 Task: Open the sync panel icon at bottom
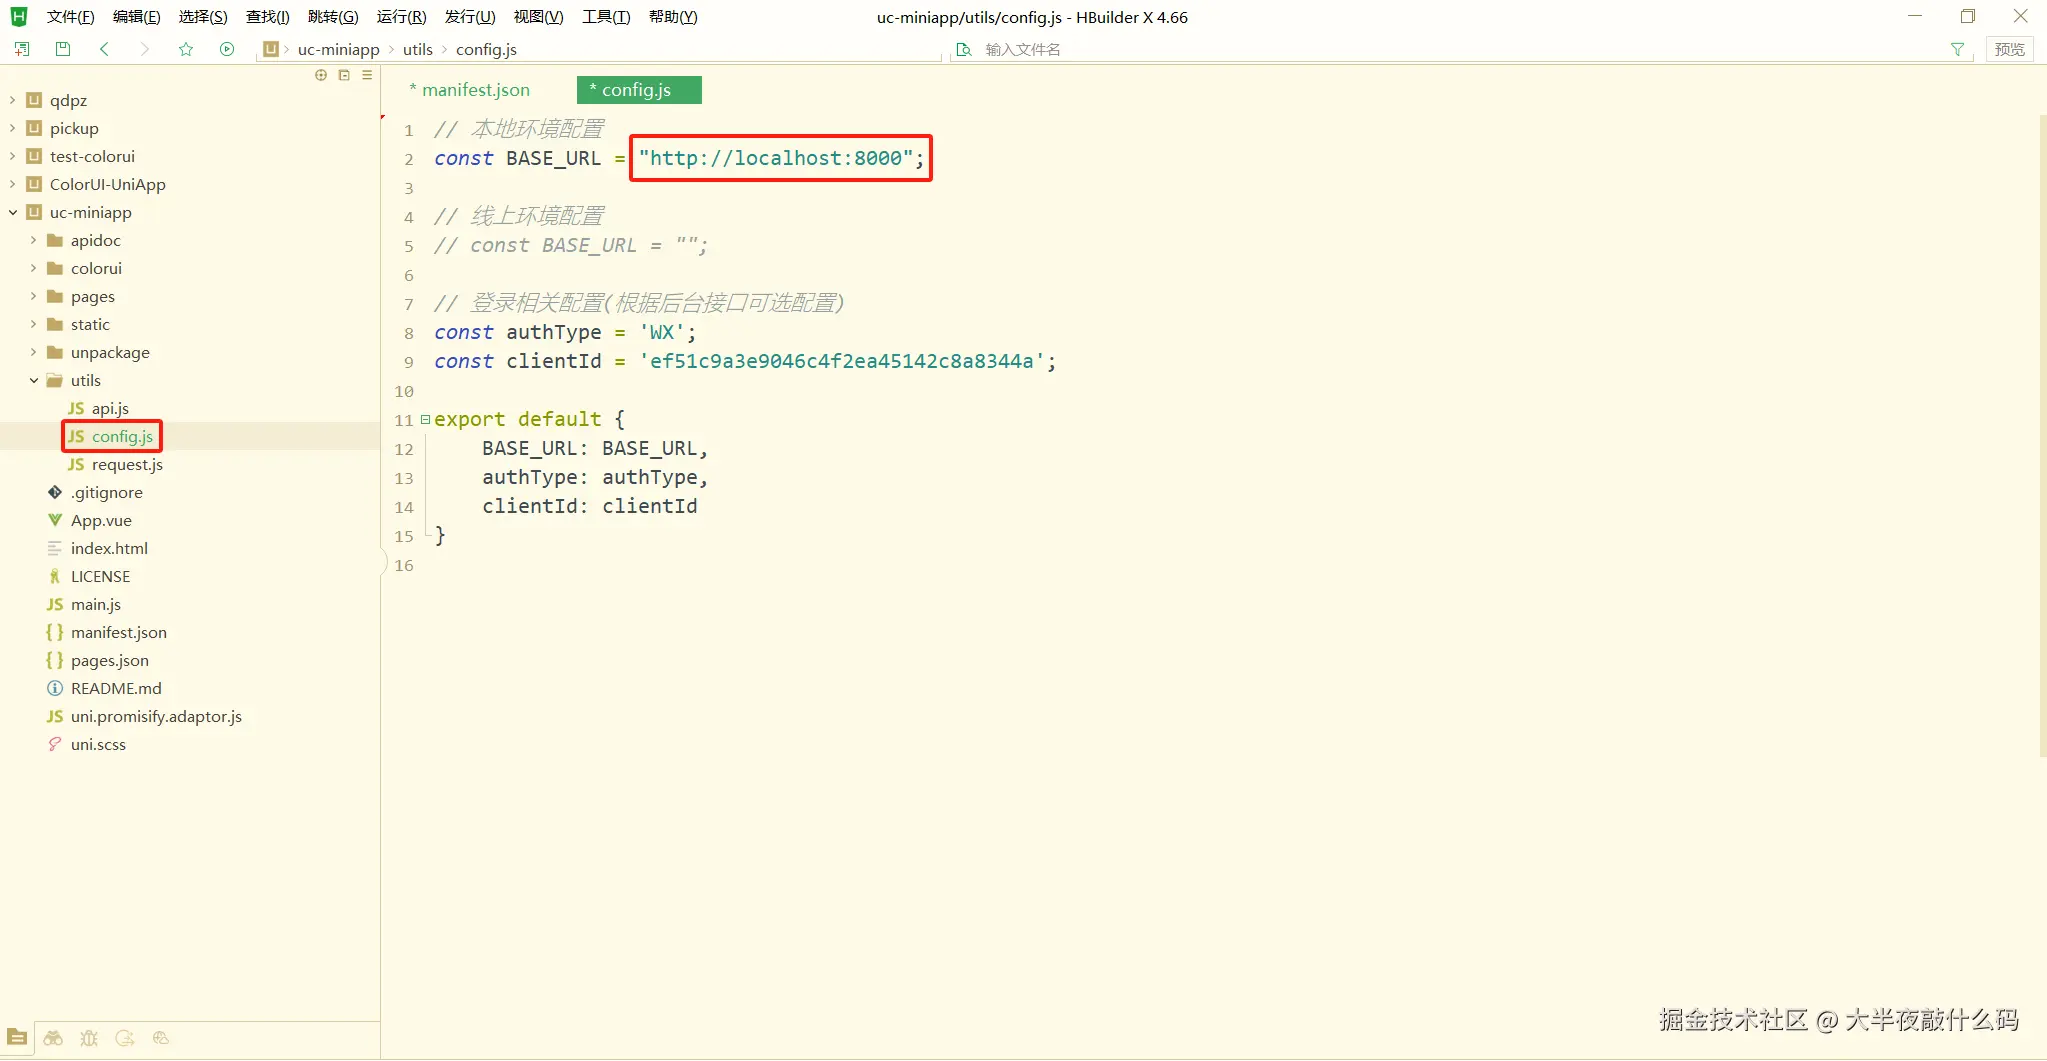tap(125, 1038)
